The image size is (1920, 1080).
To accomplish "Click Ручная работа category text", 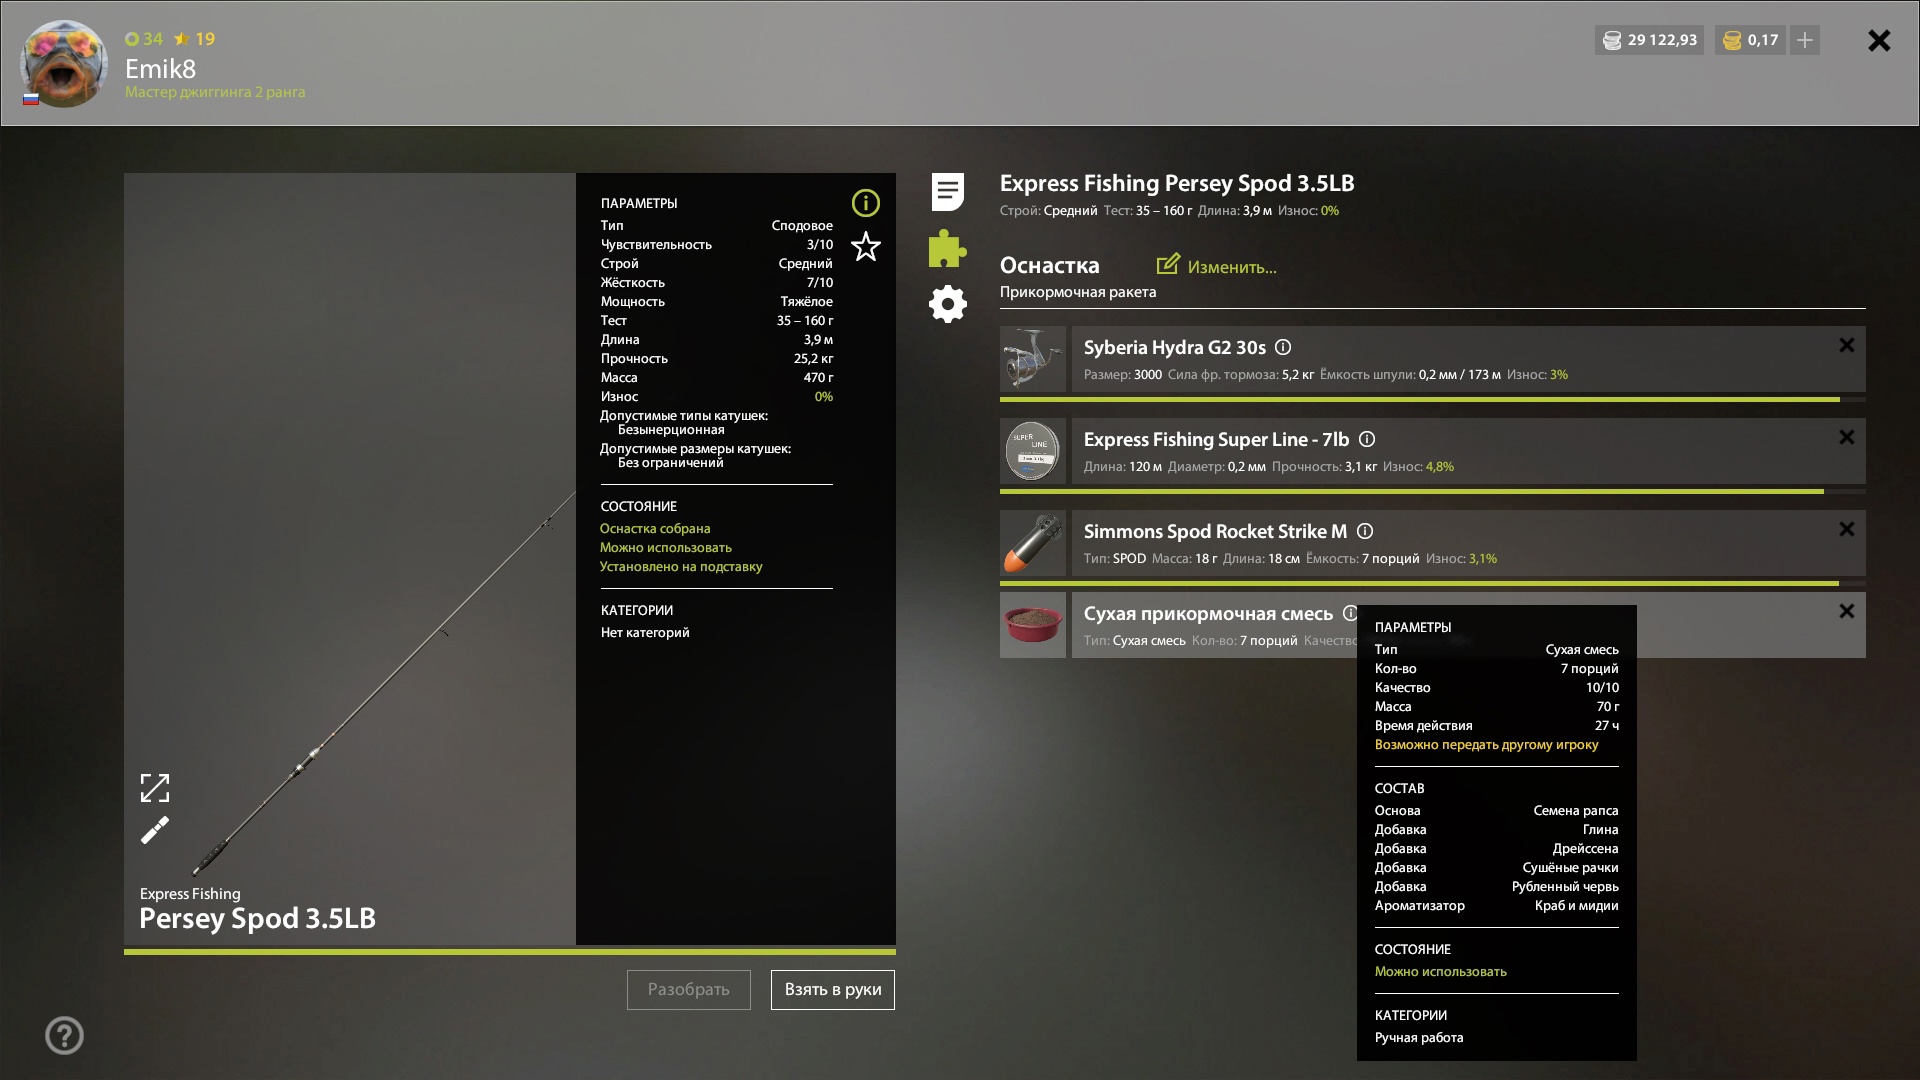I will pyautogui.click(x=1418, y=1038).
